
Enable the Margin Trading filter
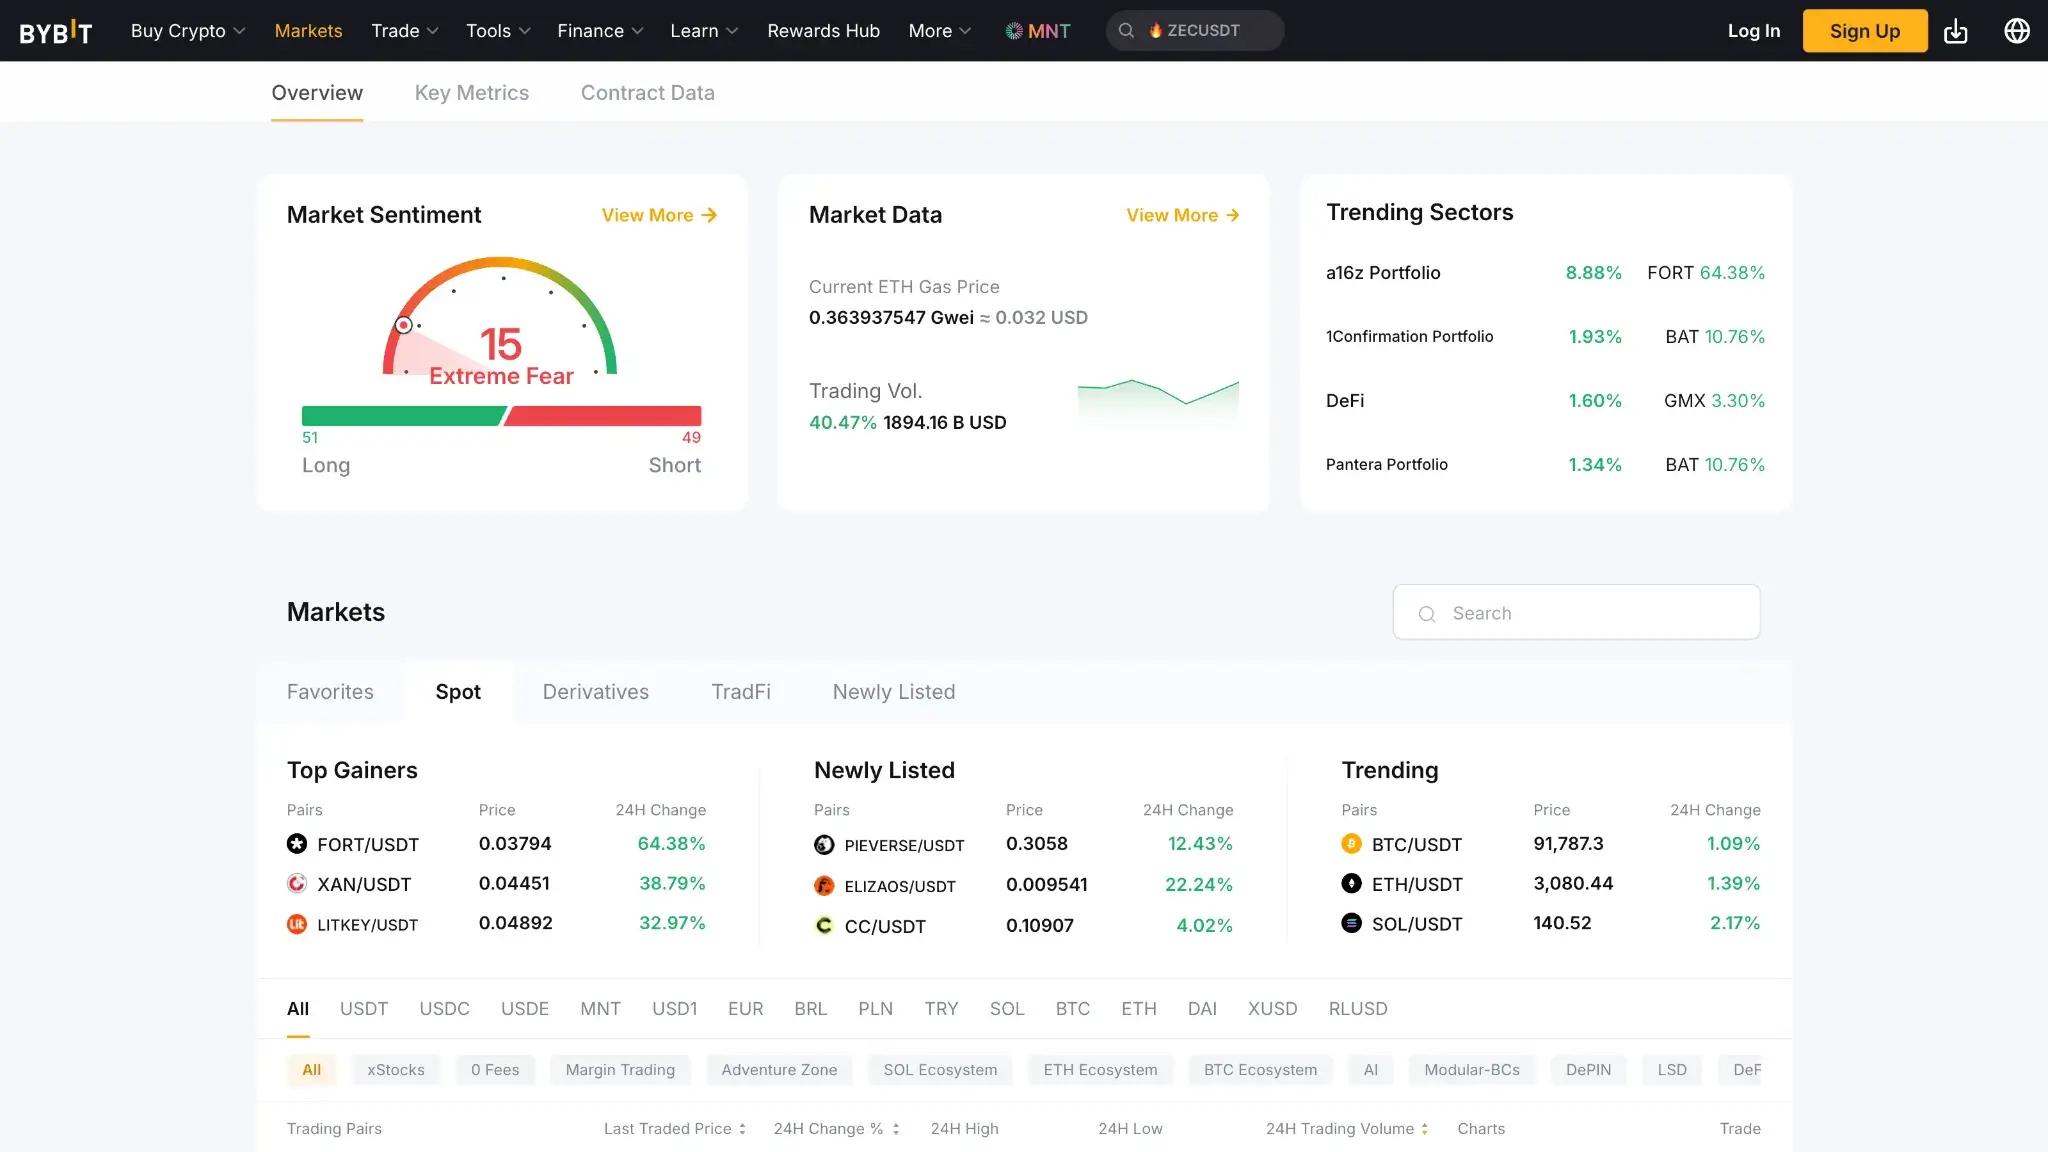[x=620, y=1070]
